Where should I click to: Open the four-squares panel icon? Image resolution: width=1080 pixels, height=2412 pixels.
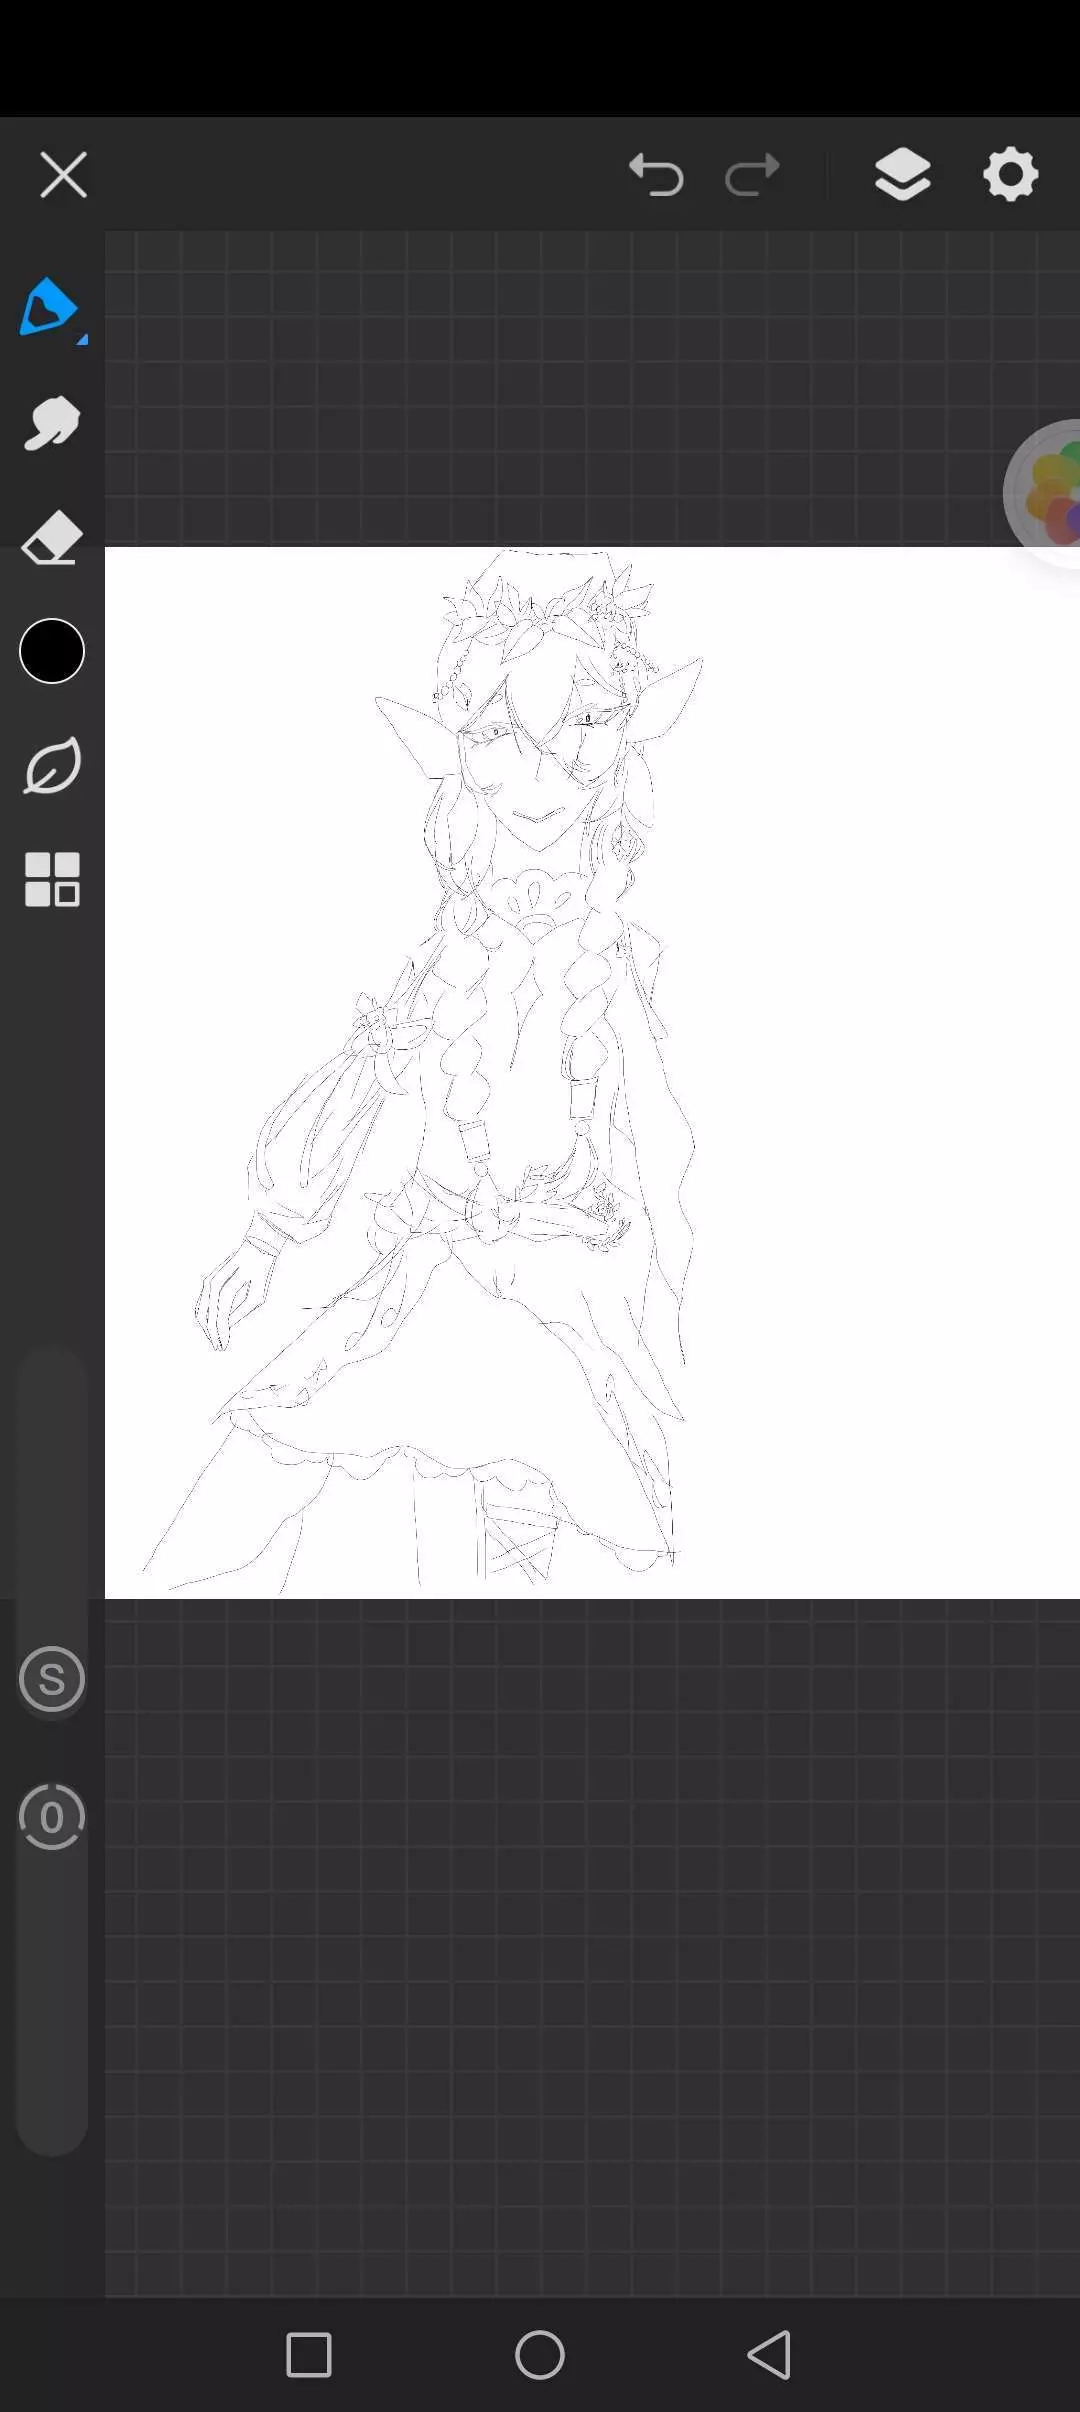(52, 880)
